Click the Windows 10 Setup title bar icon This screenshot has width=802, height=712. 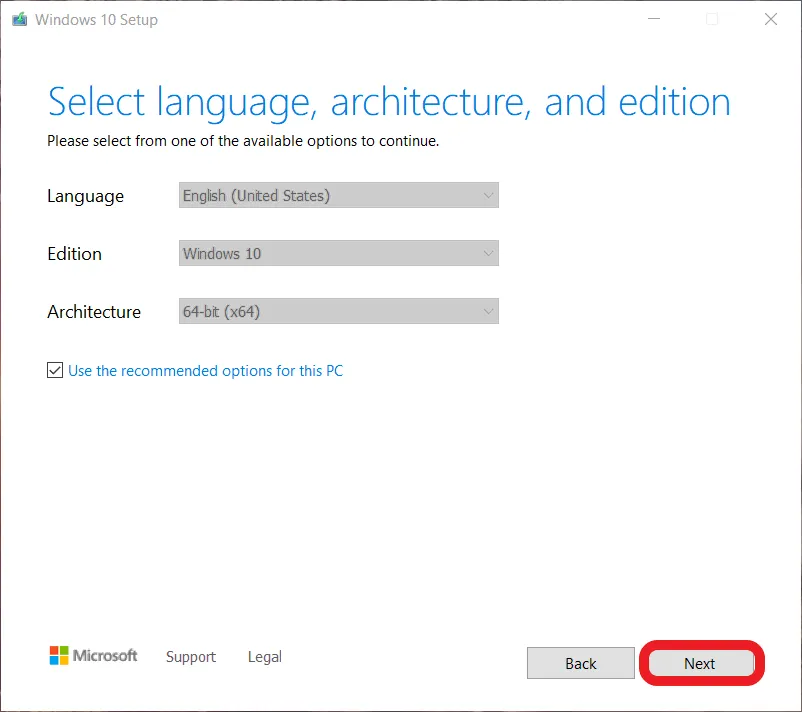click(x=19, y=19)
